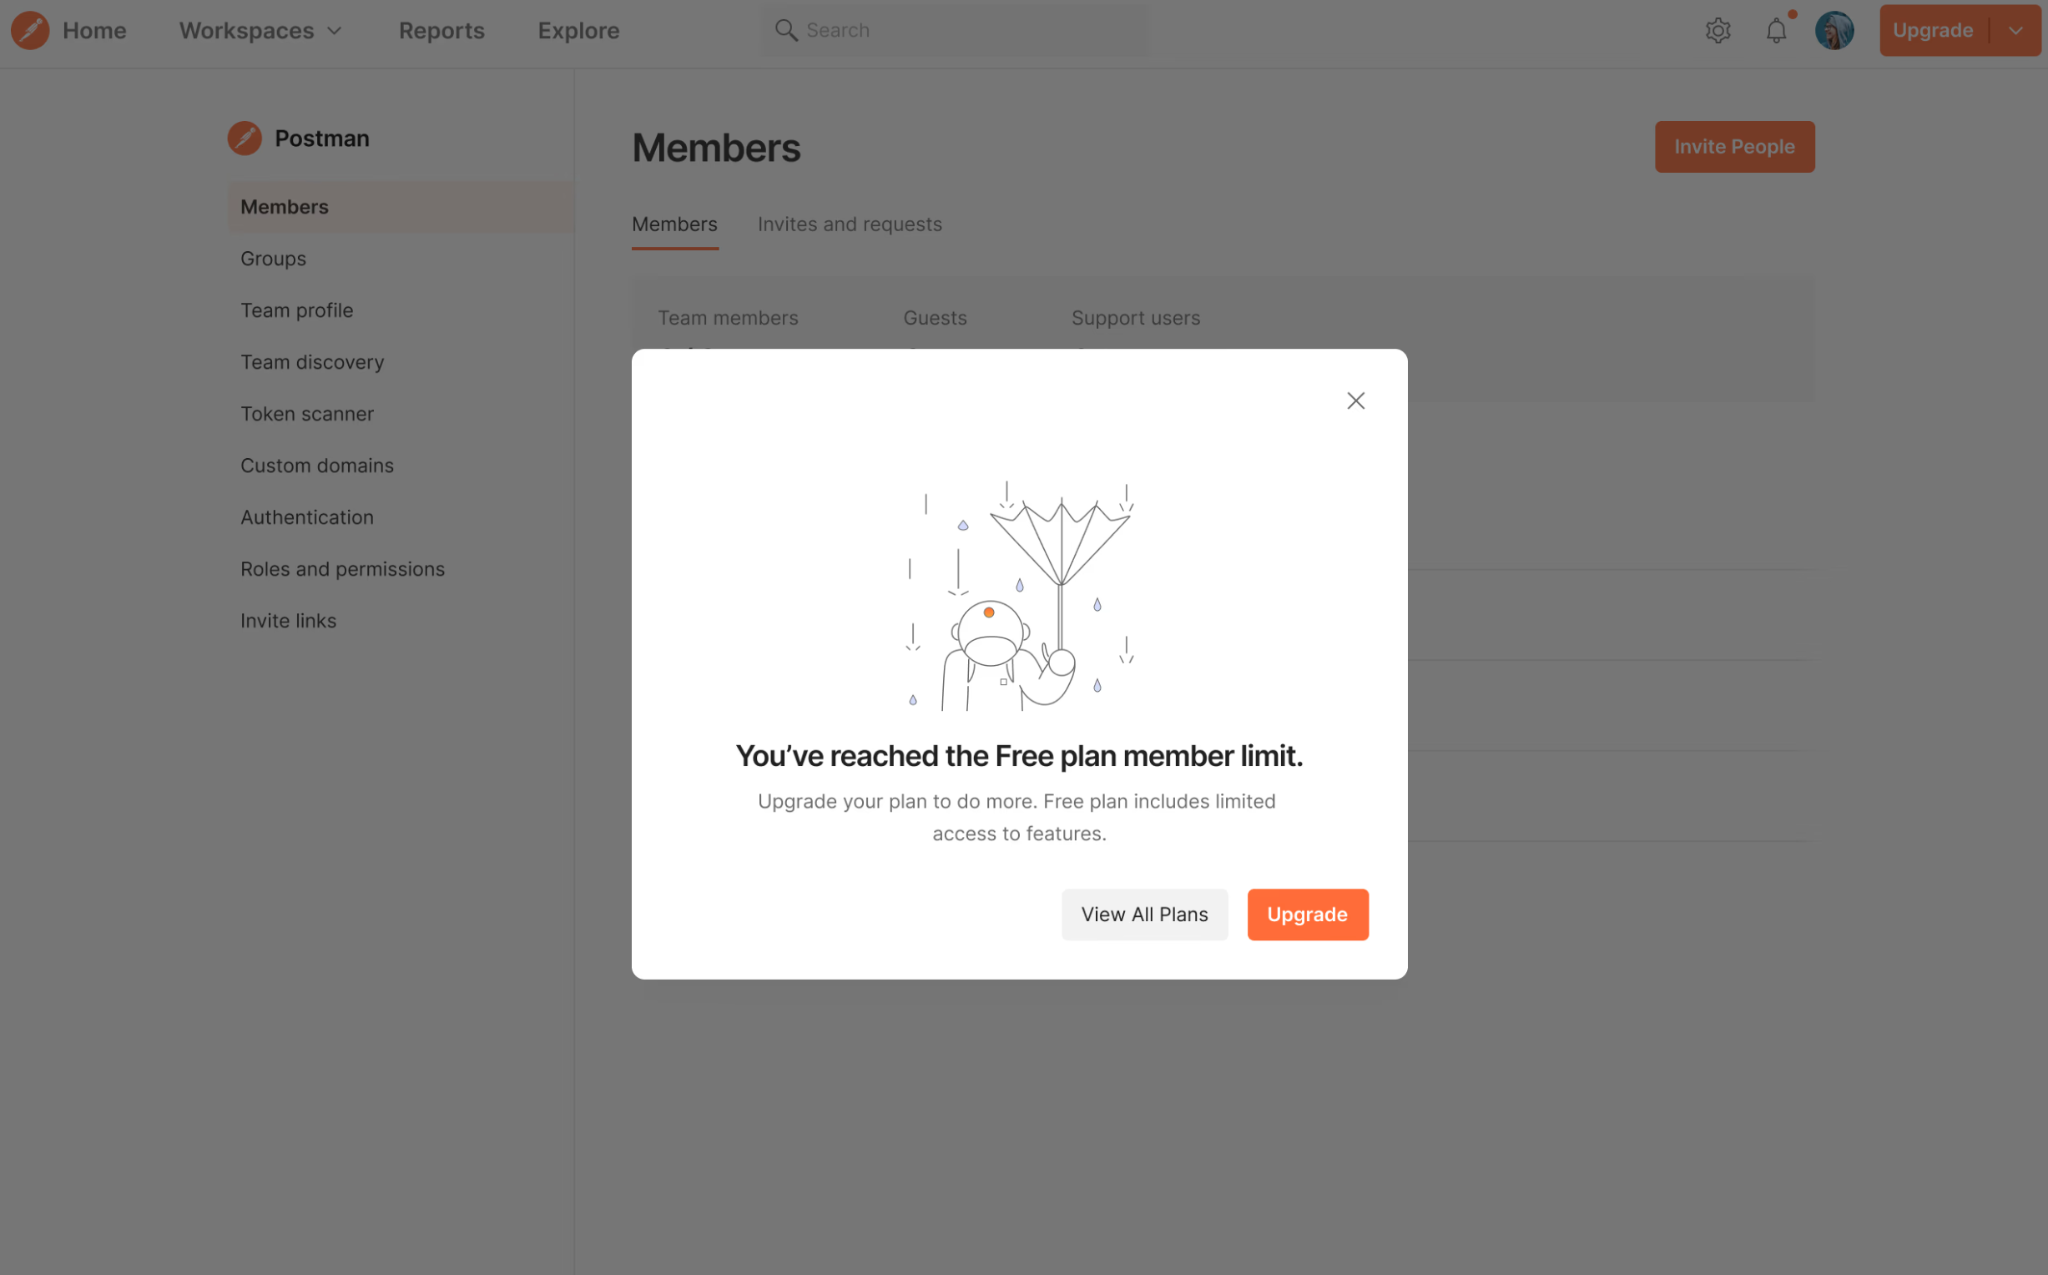The image size is (2048, 1275).
Task: Close the member limit dialog
Action: [x=1355, y=401]
